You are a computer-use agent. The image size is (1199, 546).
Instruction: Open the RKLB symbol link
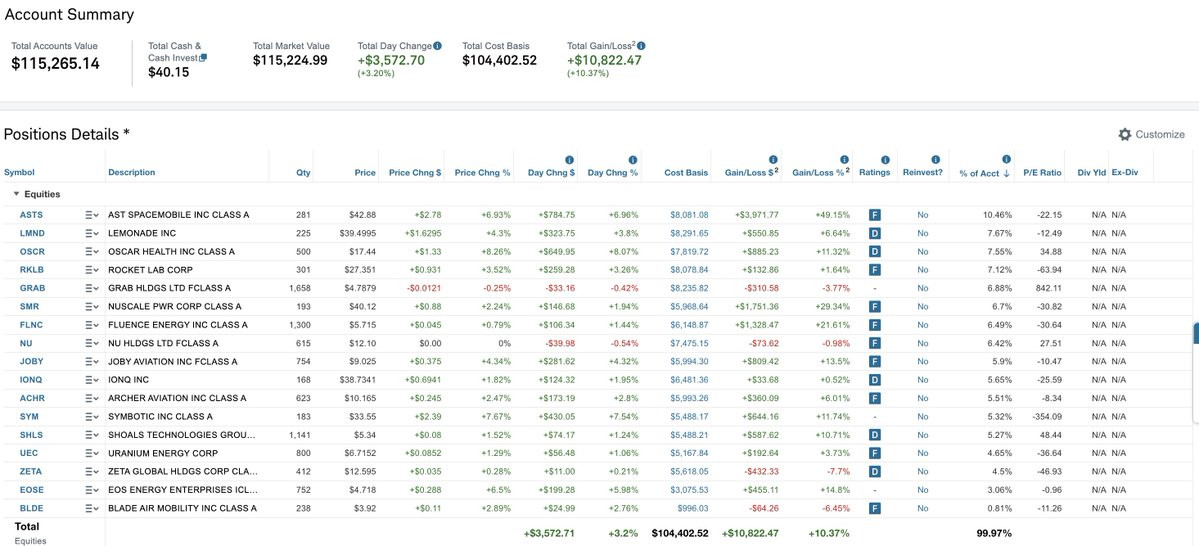(x=31, y=270)
